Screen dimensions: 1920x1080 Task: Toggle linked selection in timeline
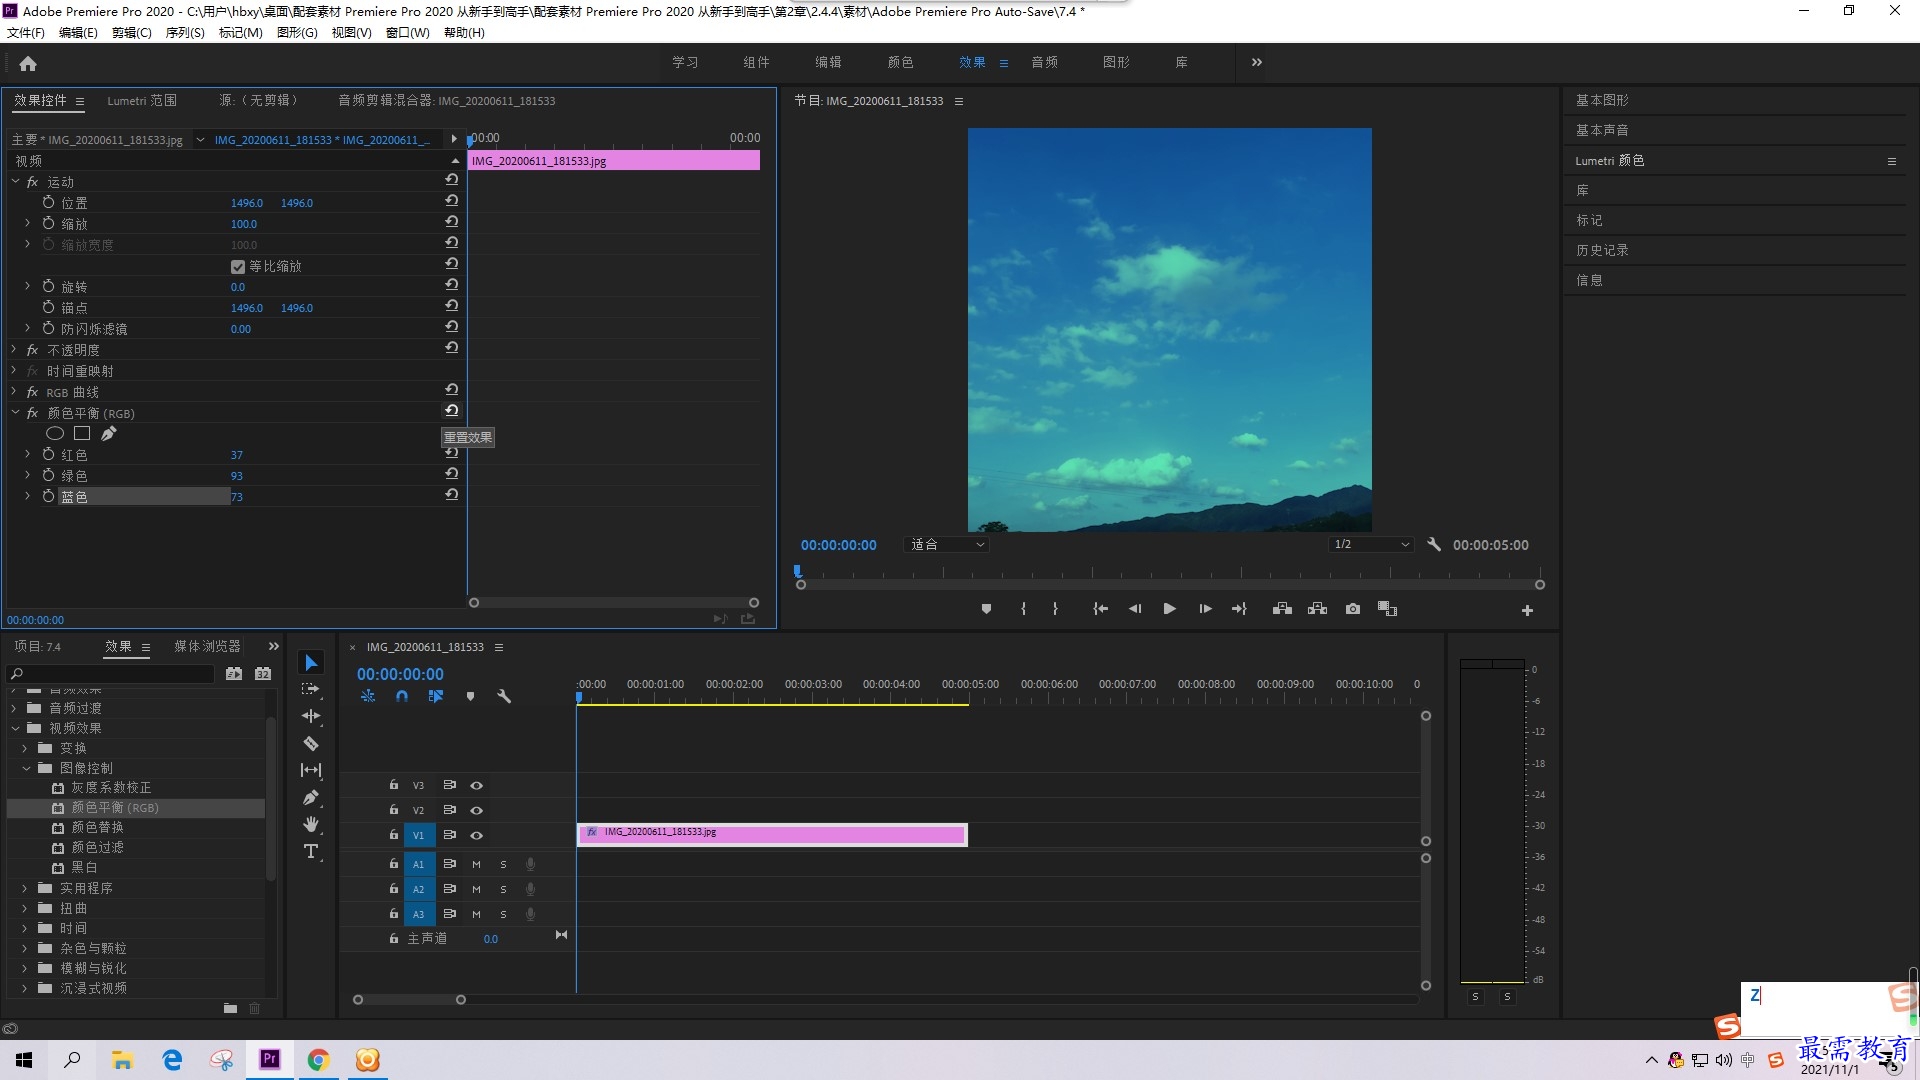pyautogui.click(x=436, y=696)
